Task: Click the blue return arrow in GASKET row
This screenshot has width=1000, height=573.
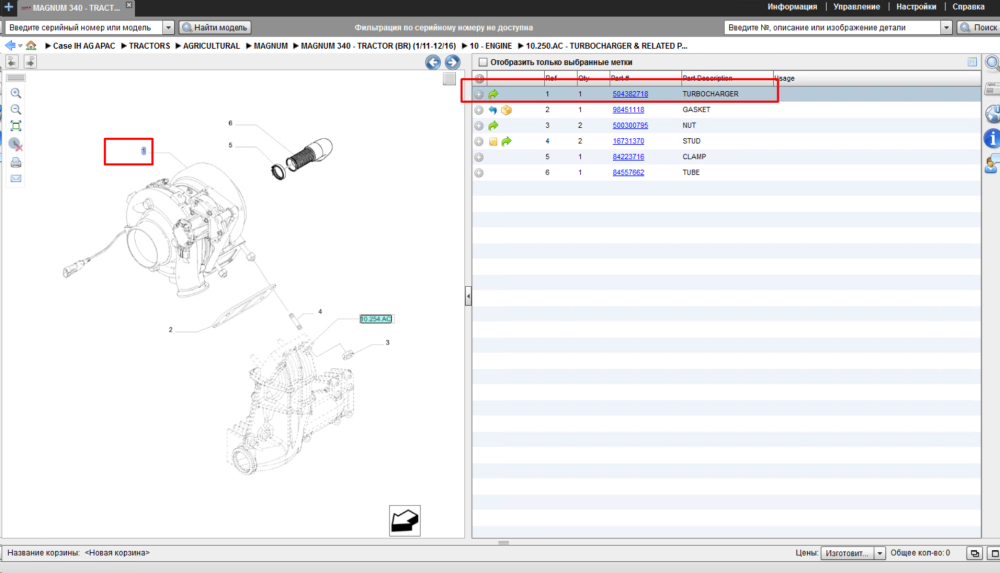Action: [x=493, y=110]
